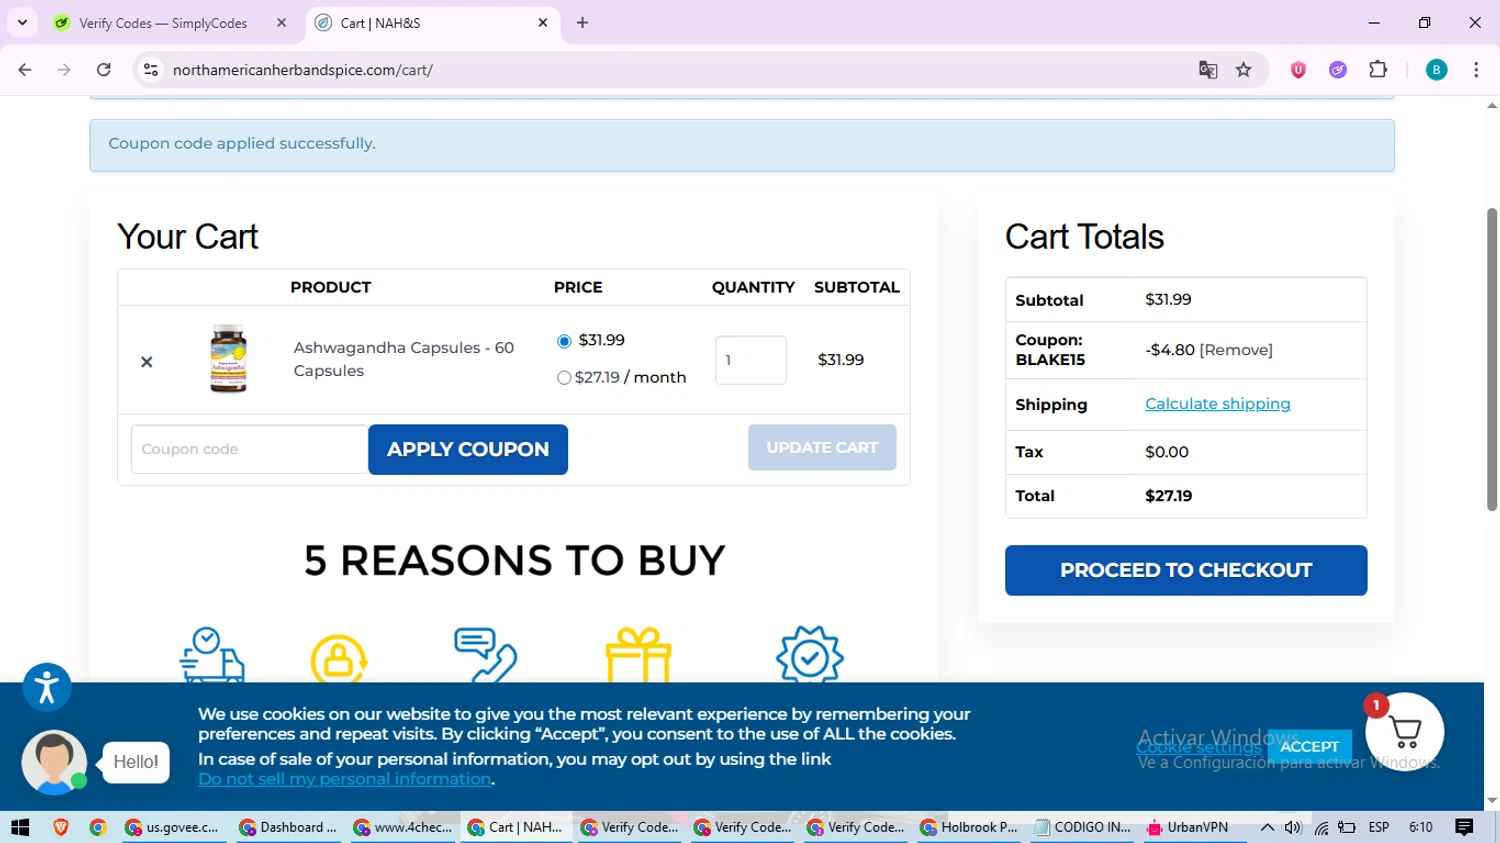Go forward in browser history

(x=64, y=70)
